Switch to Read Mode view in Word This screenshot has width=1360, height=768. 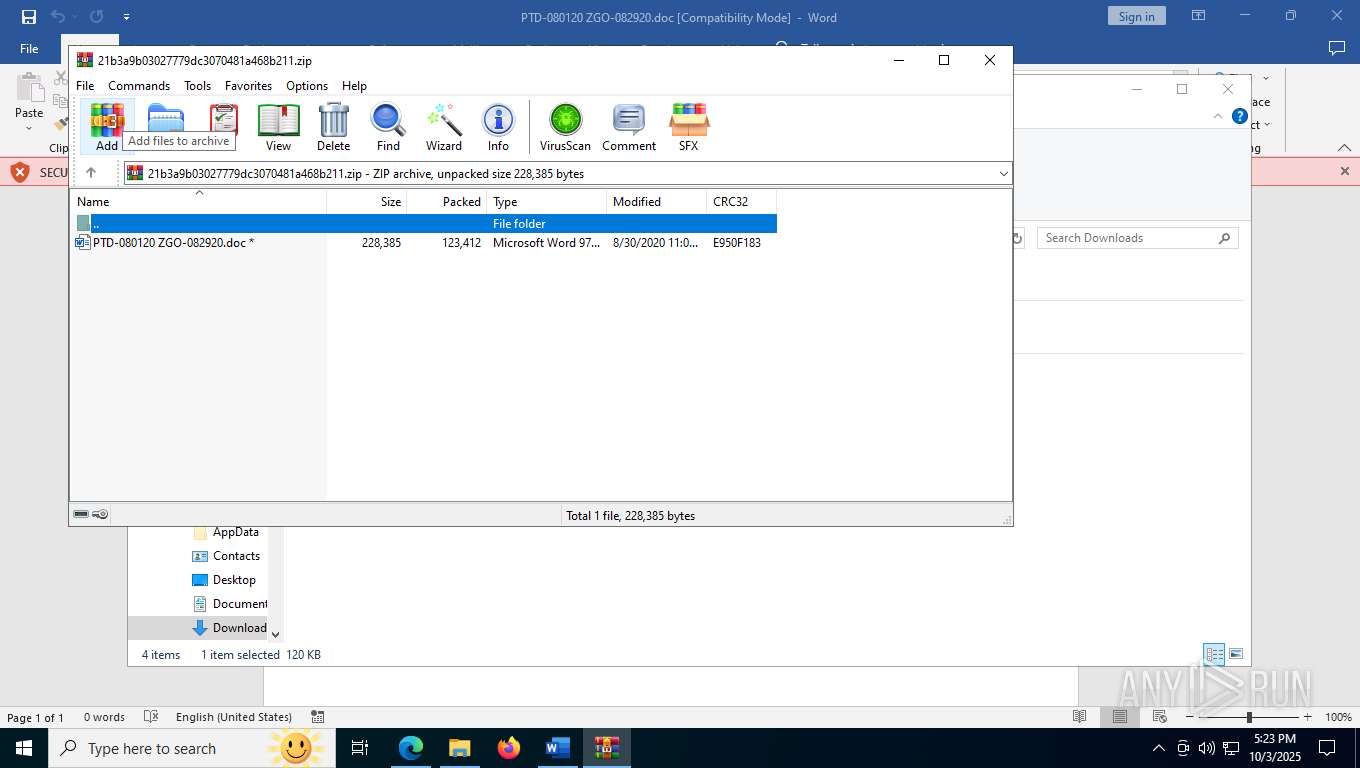[x=1080, y=717]
